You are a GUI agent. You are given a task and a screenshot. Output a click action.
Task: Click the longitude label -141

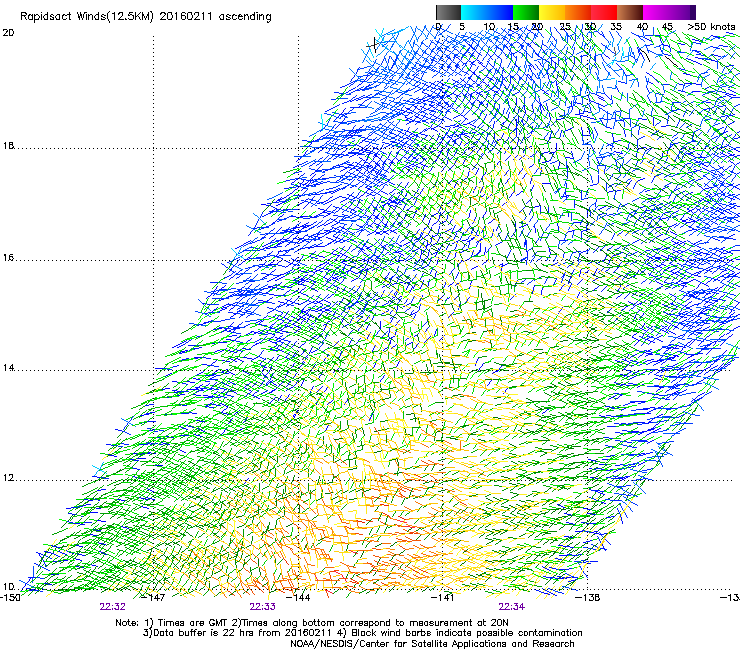(443, 598)
